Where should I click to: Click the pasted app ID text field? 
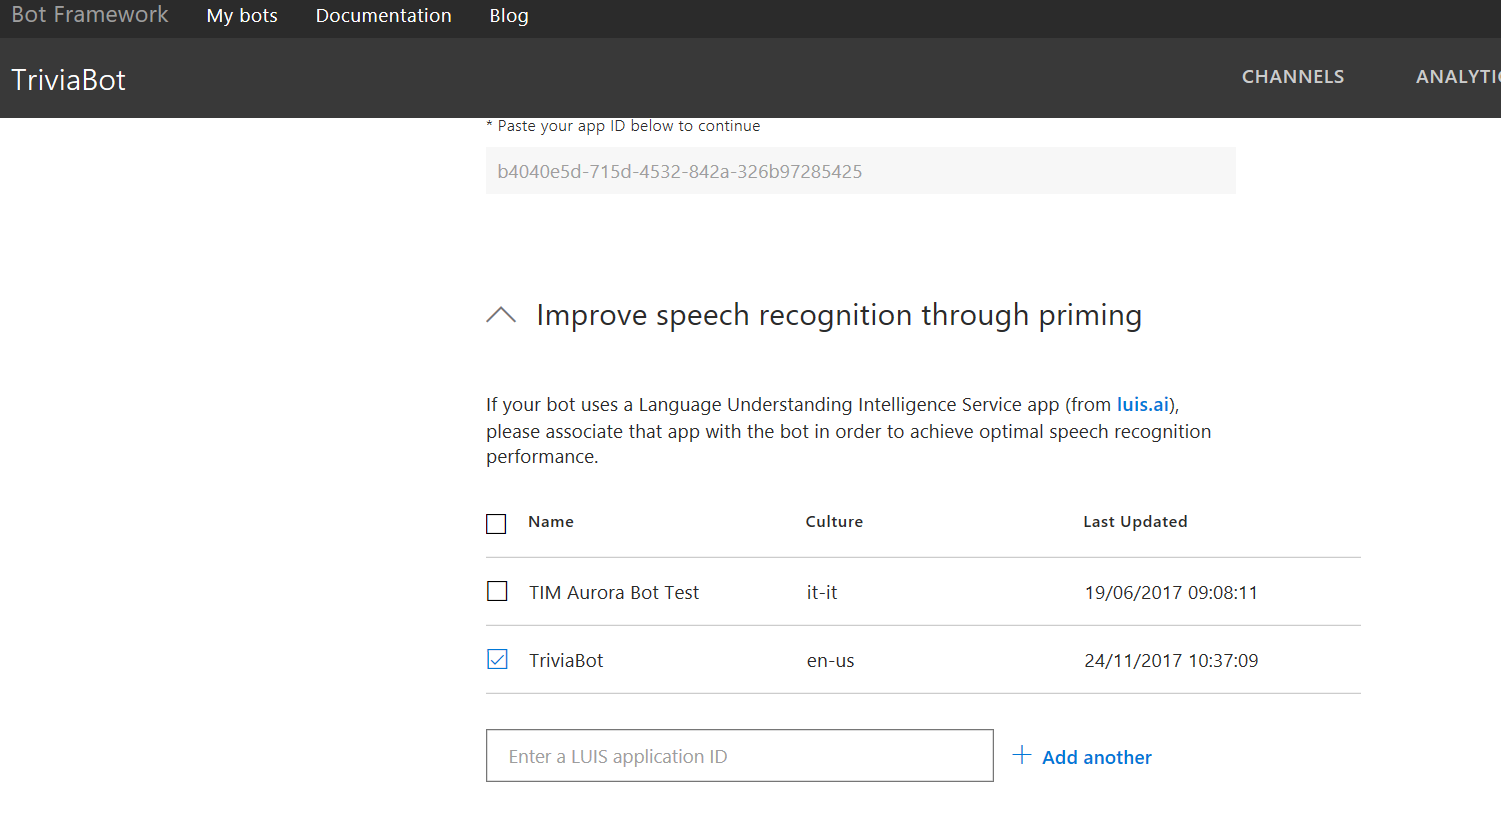(860, 171)
